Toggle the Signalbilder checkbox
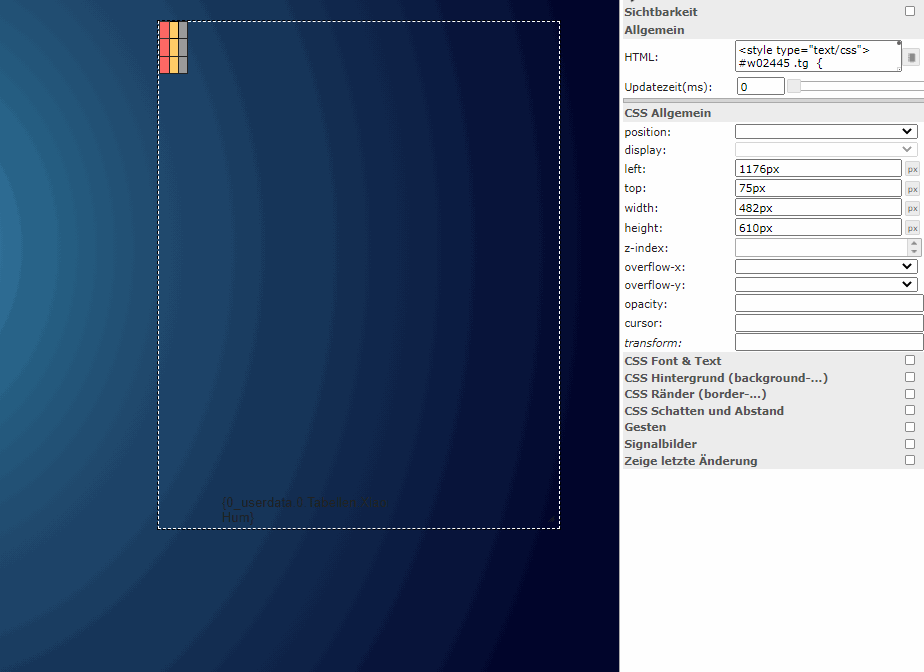Viewport: 924px width, 672px height. click(909, 444)
